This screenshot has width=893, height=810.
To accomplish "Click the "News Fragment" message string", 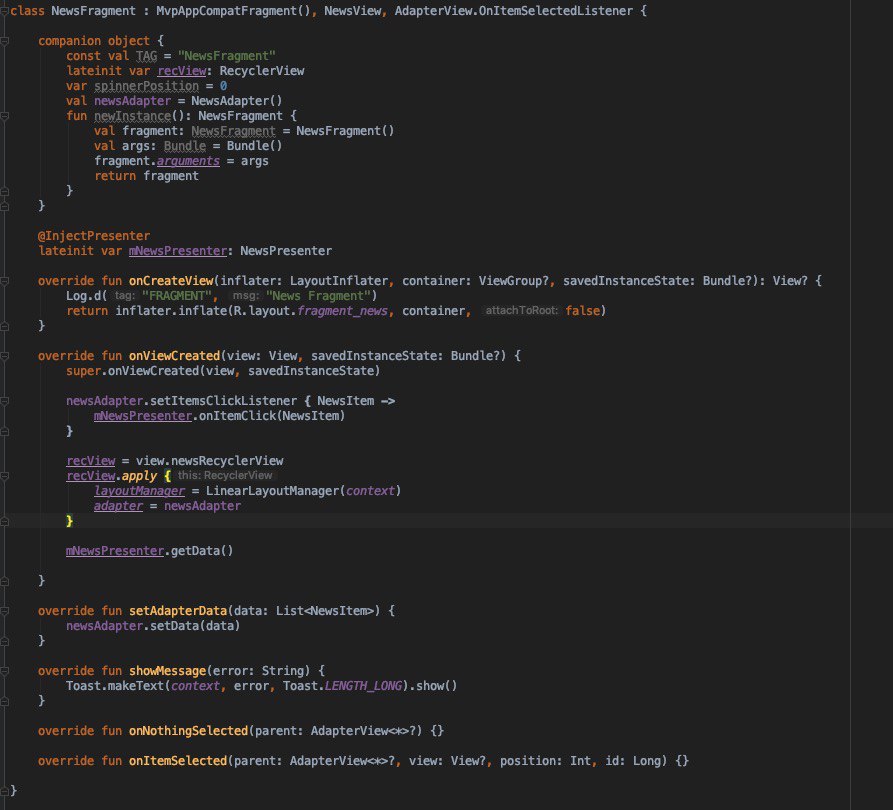I will [318, 296].
